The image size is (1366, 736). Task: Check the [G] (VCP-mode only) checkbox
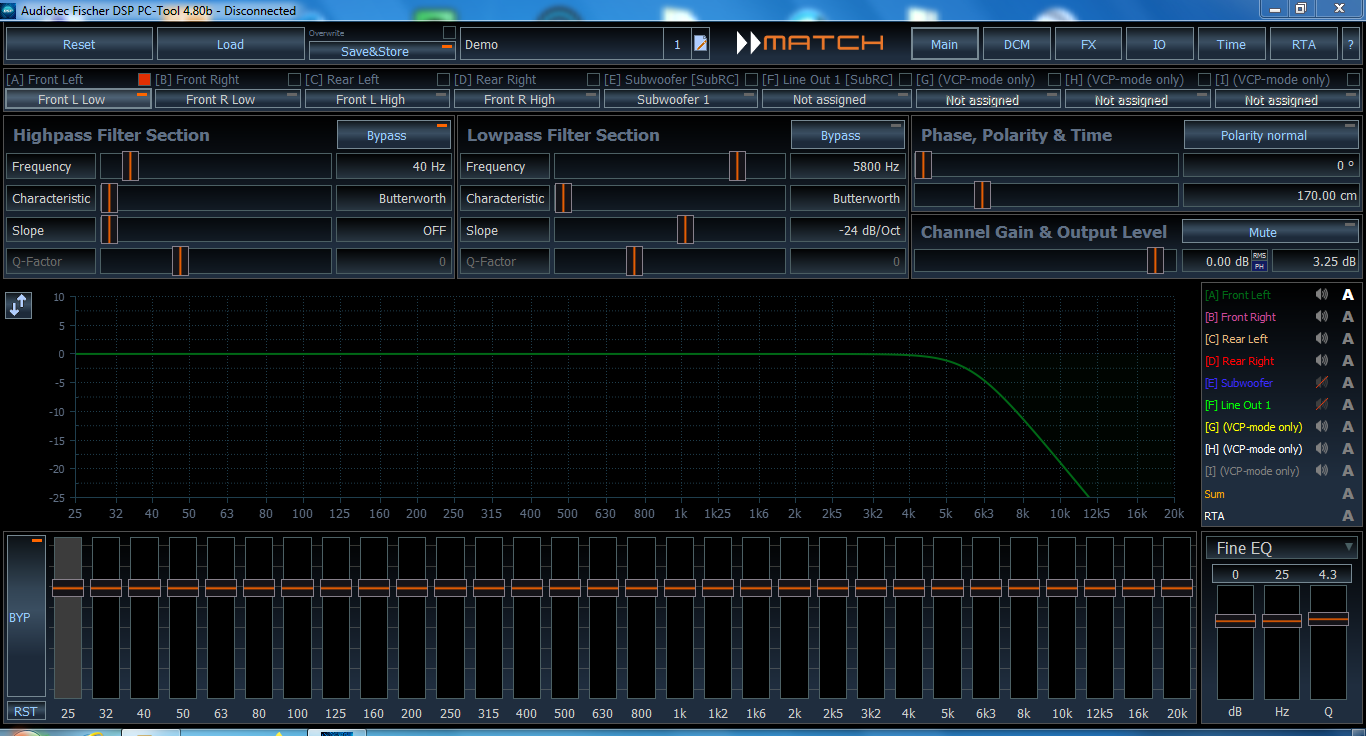[x=1054, y=79]
